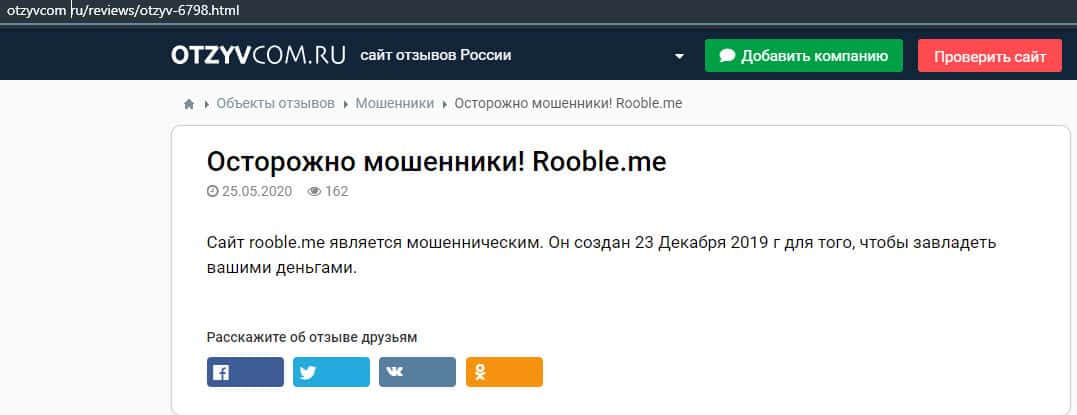Share review on Odnoklassniki
Image resolution: width=1077 pixels, height=415 pixels.
[504, 372]
